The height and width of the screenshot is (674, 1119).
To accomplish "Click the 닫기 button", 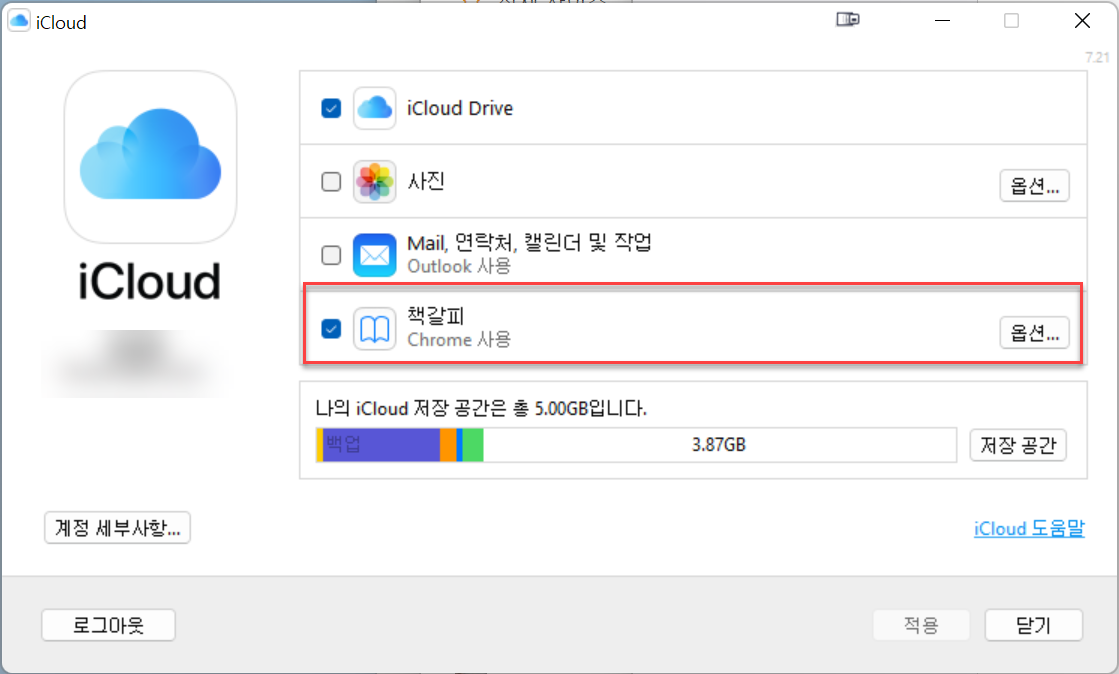I will 1033,625.
